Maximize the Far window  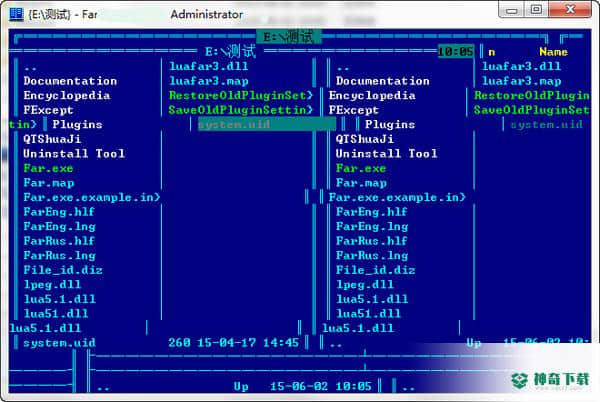[536, 10]
